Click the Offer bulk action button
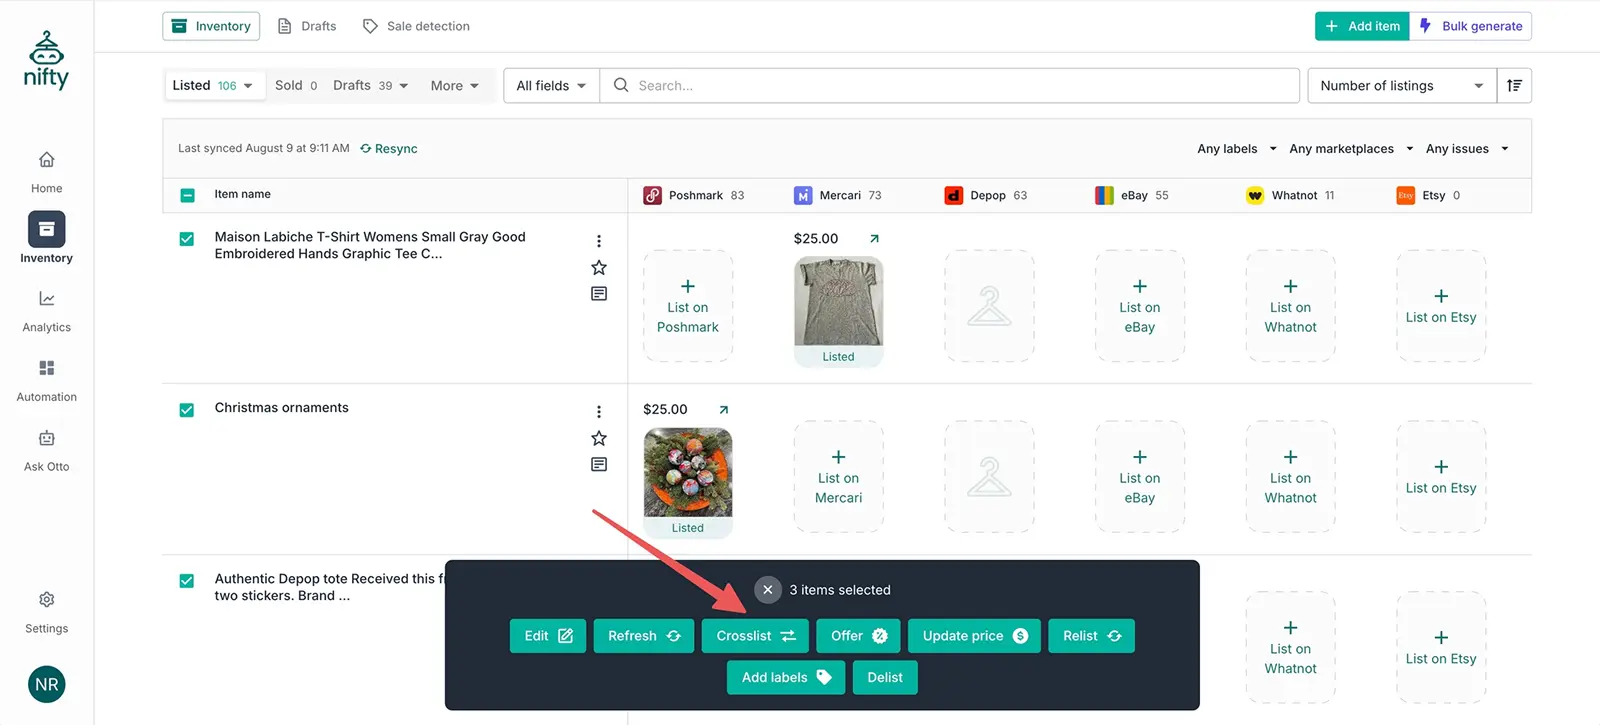The image size is (1600, 725). pos(859,636)
